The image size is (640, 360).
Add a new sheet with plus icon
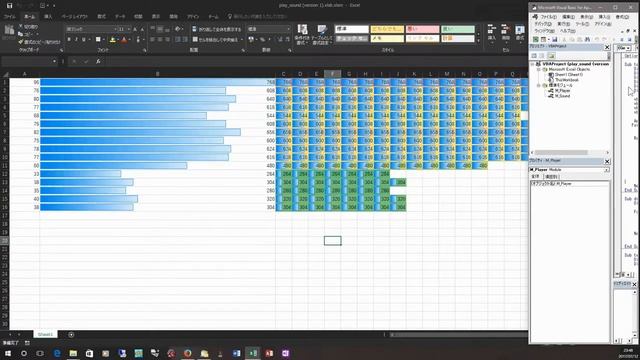coord(71,335)
